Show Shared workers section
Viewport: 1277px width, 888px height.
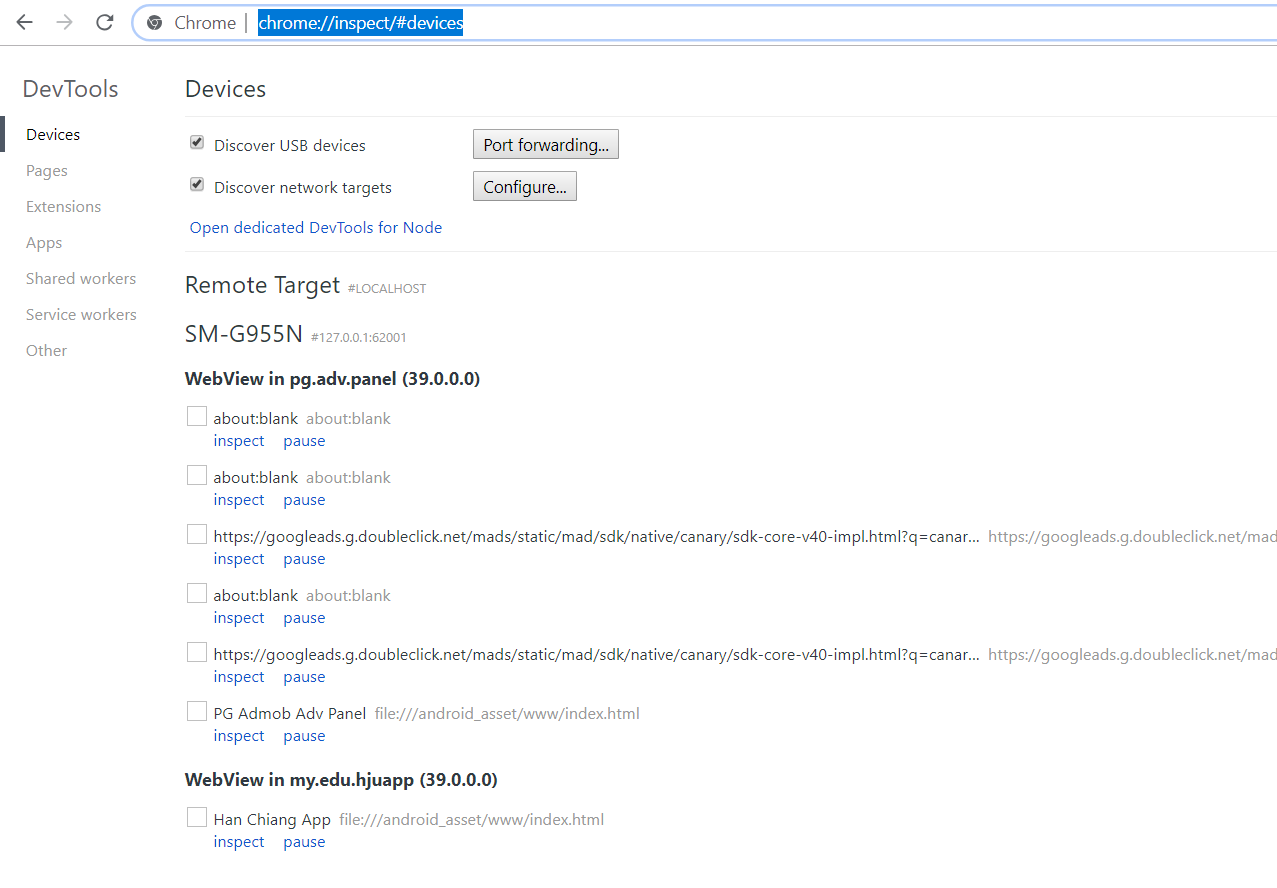click(81, 279)
